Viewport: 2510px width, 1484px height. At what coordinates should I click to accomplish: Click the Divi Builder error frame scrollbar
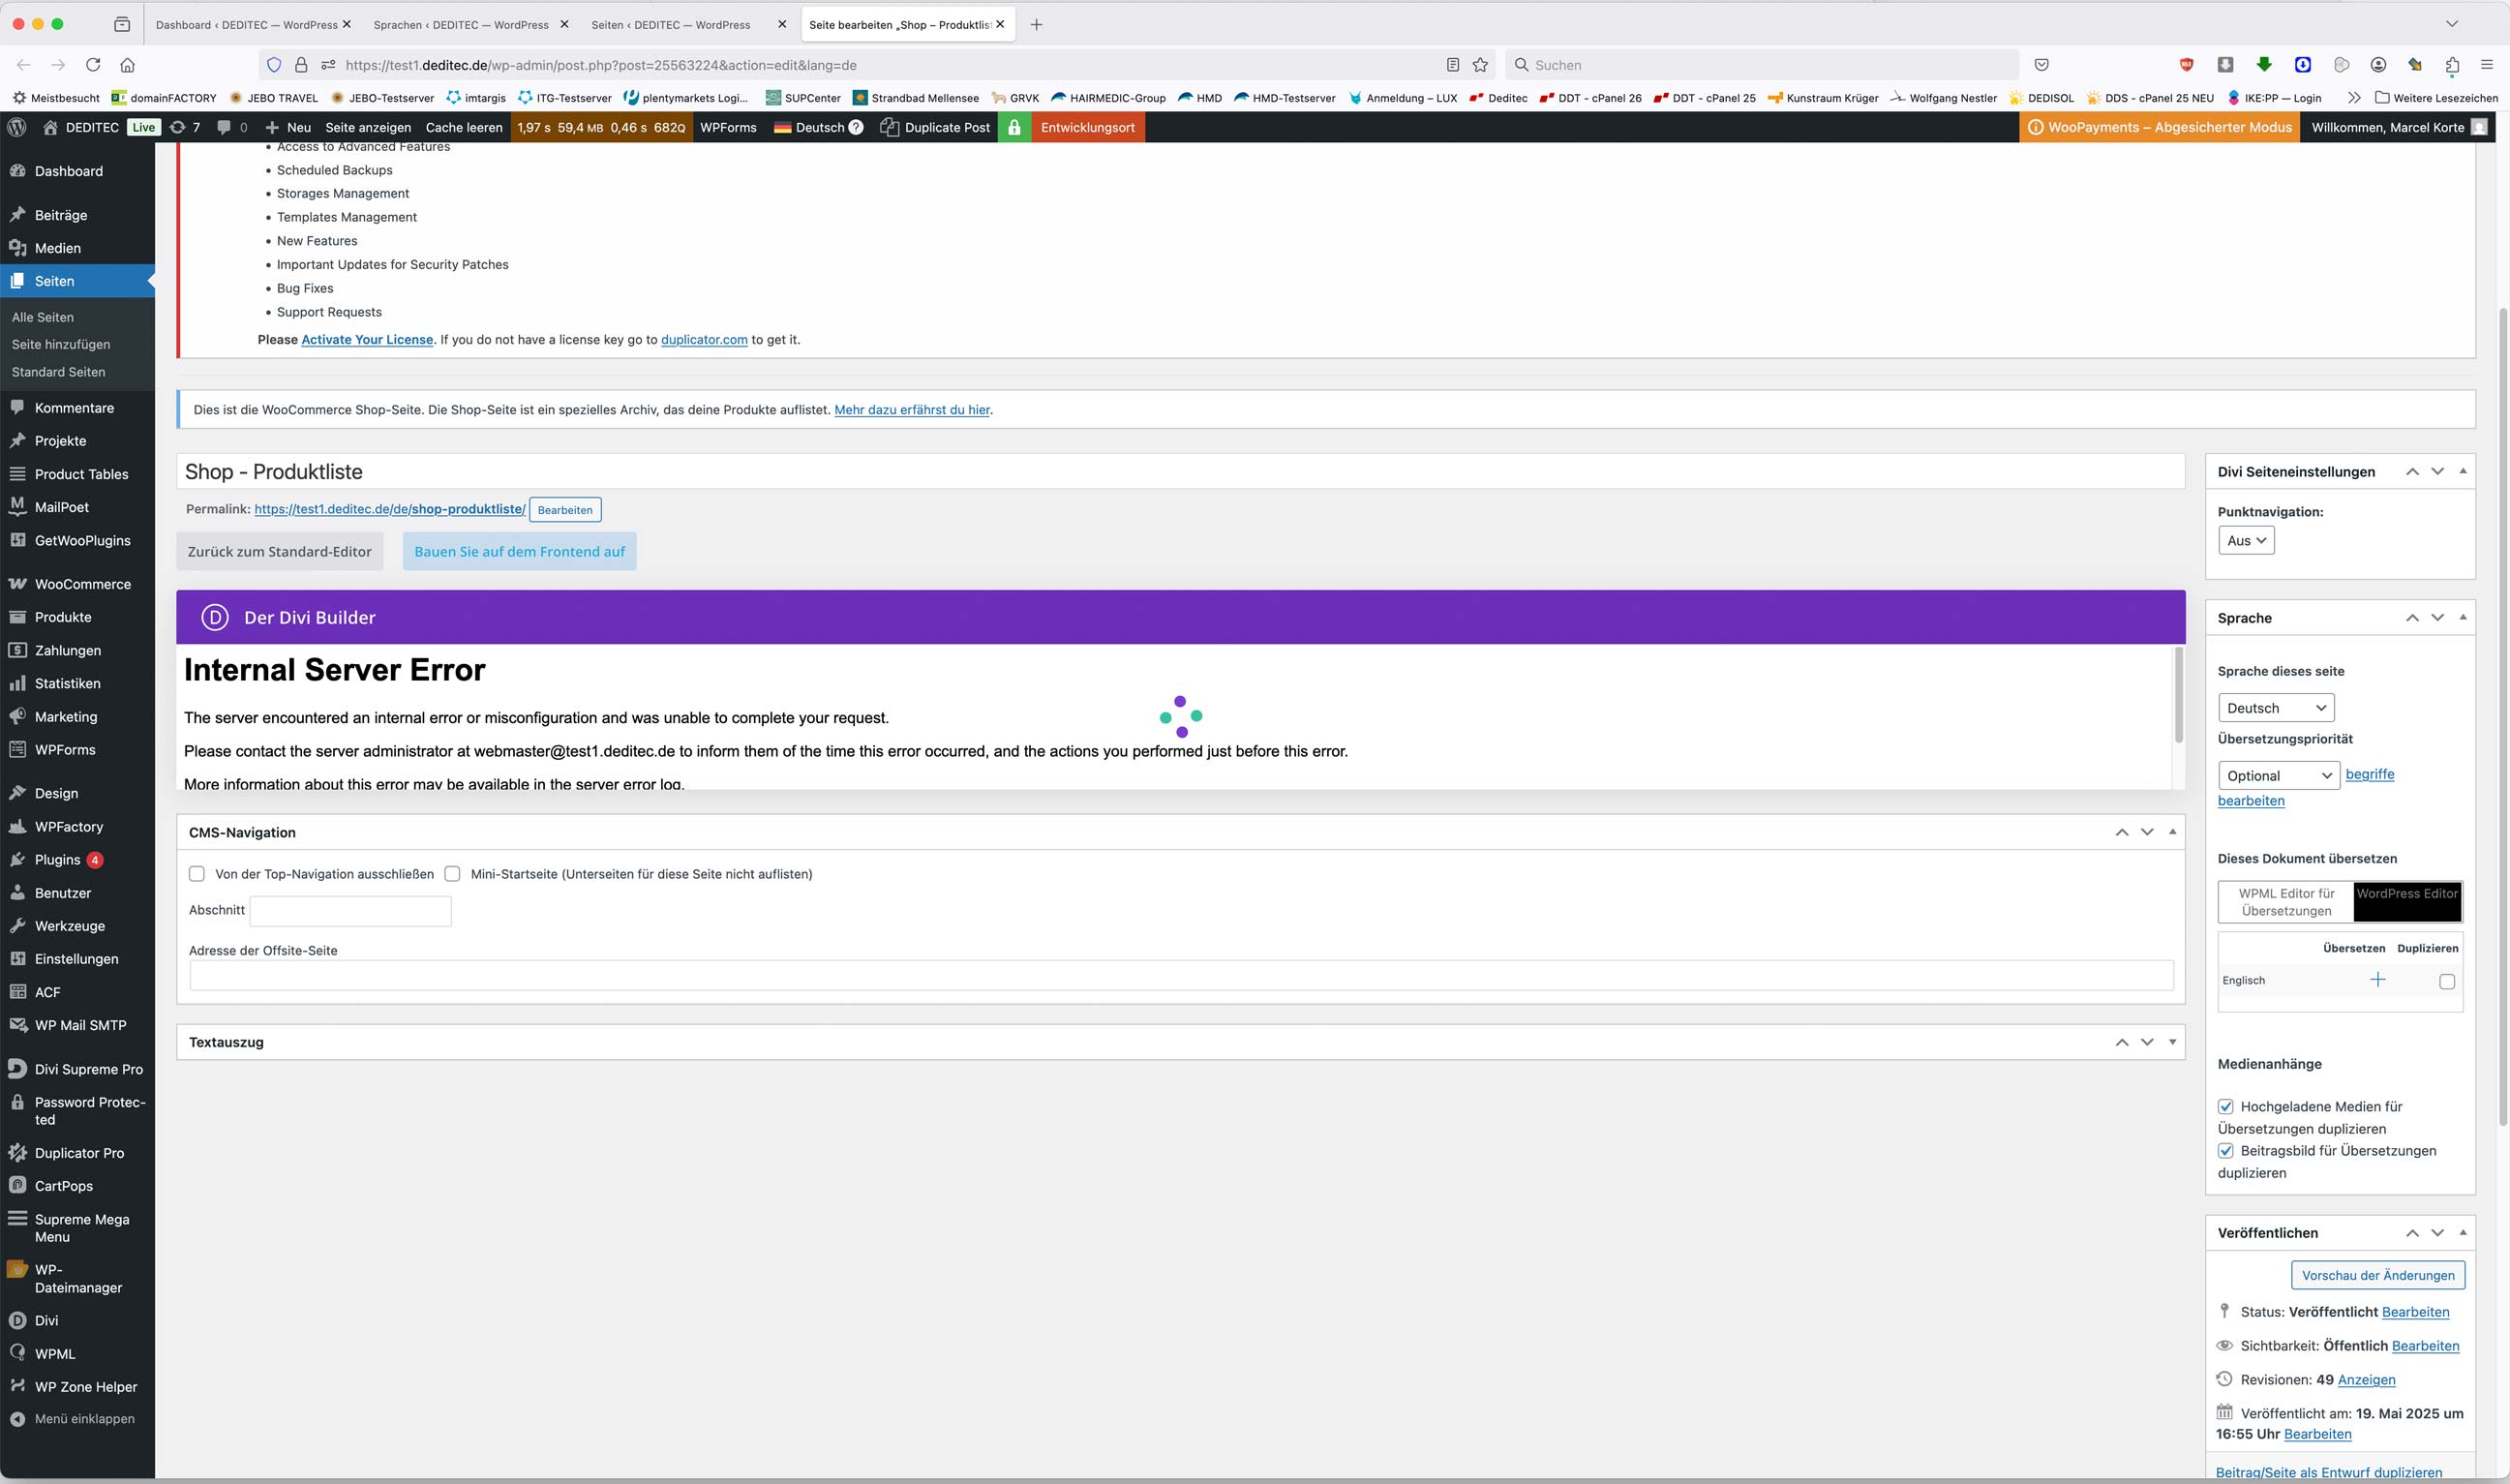coord(2179,695)
